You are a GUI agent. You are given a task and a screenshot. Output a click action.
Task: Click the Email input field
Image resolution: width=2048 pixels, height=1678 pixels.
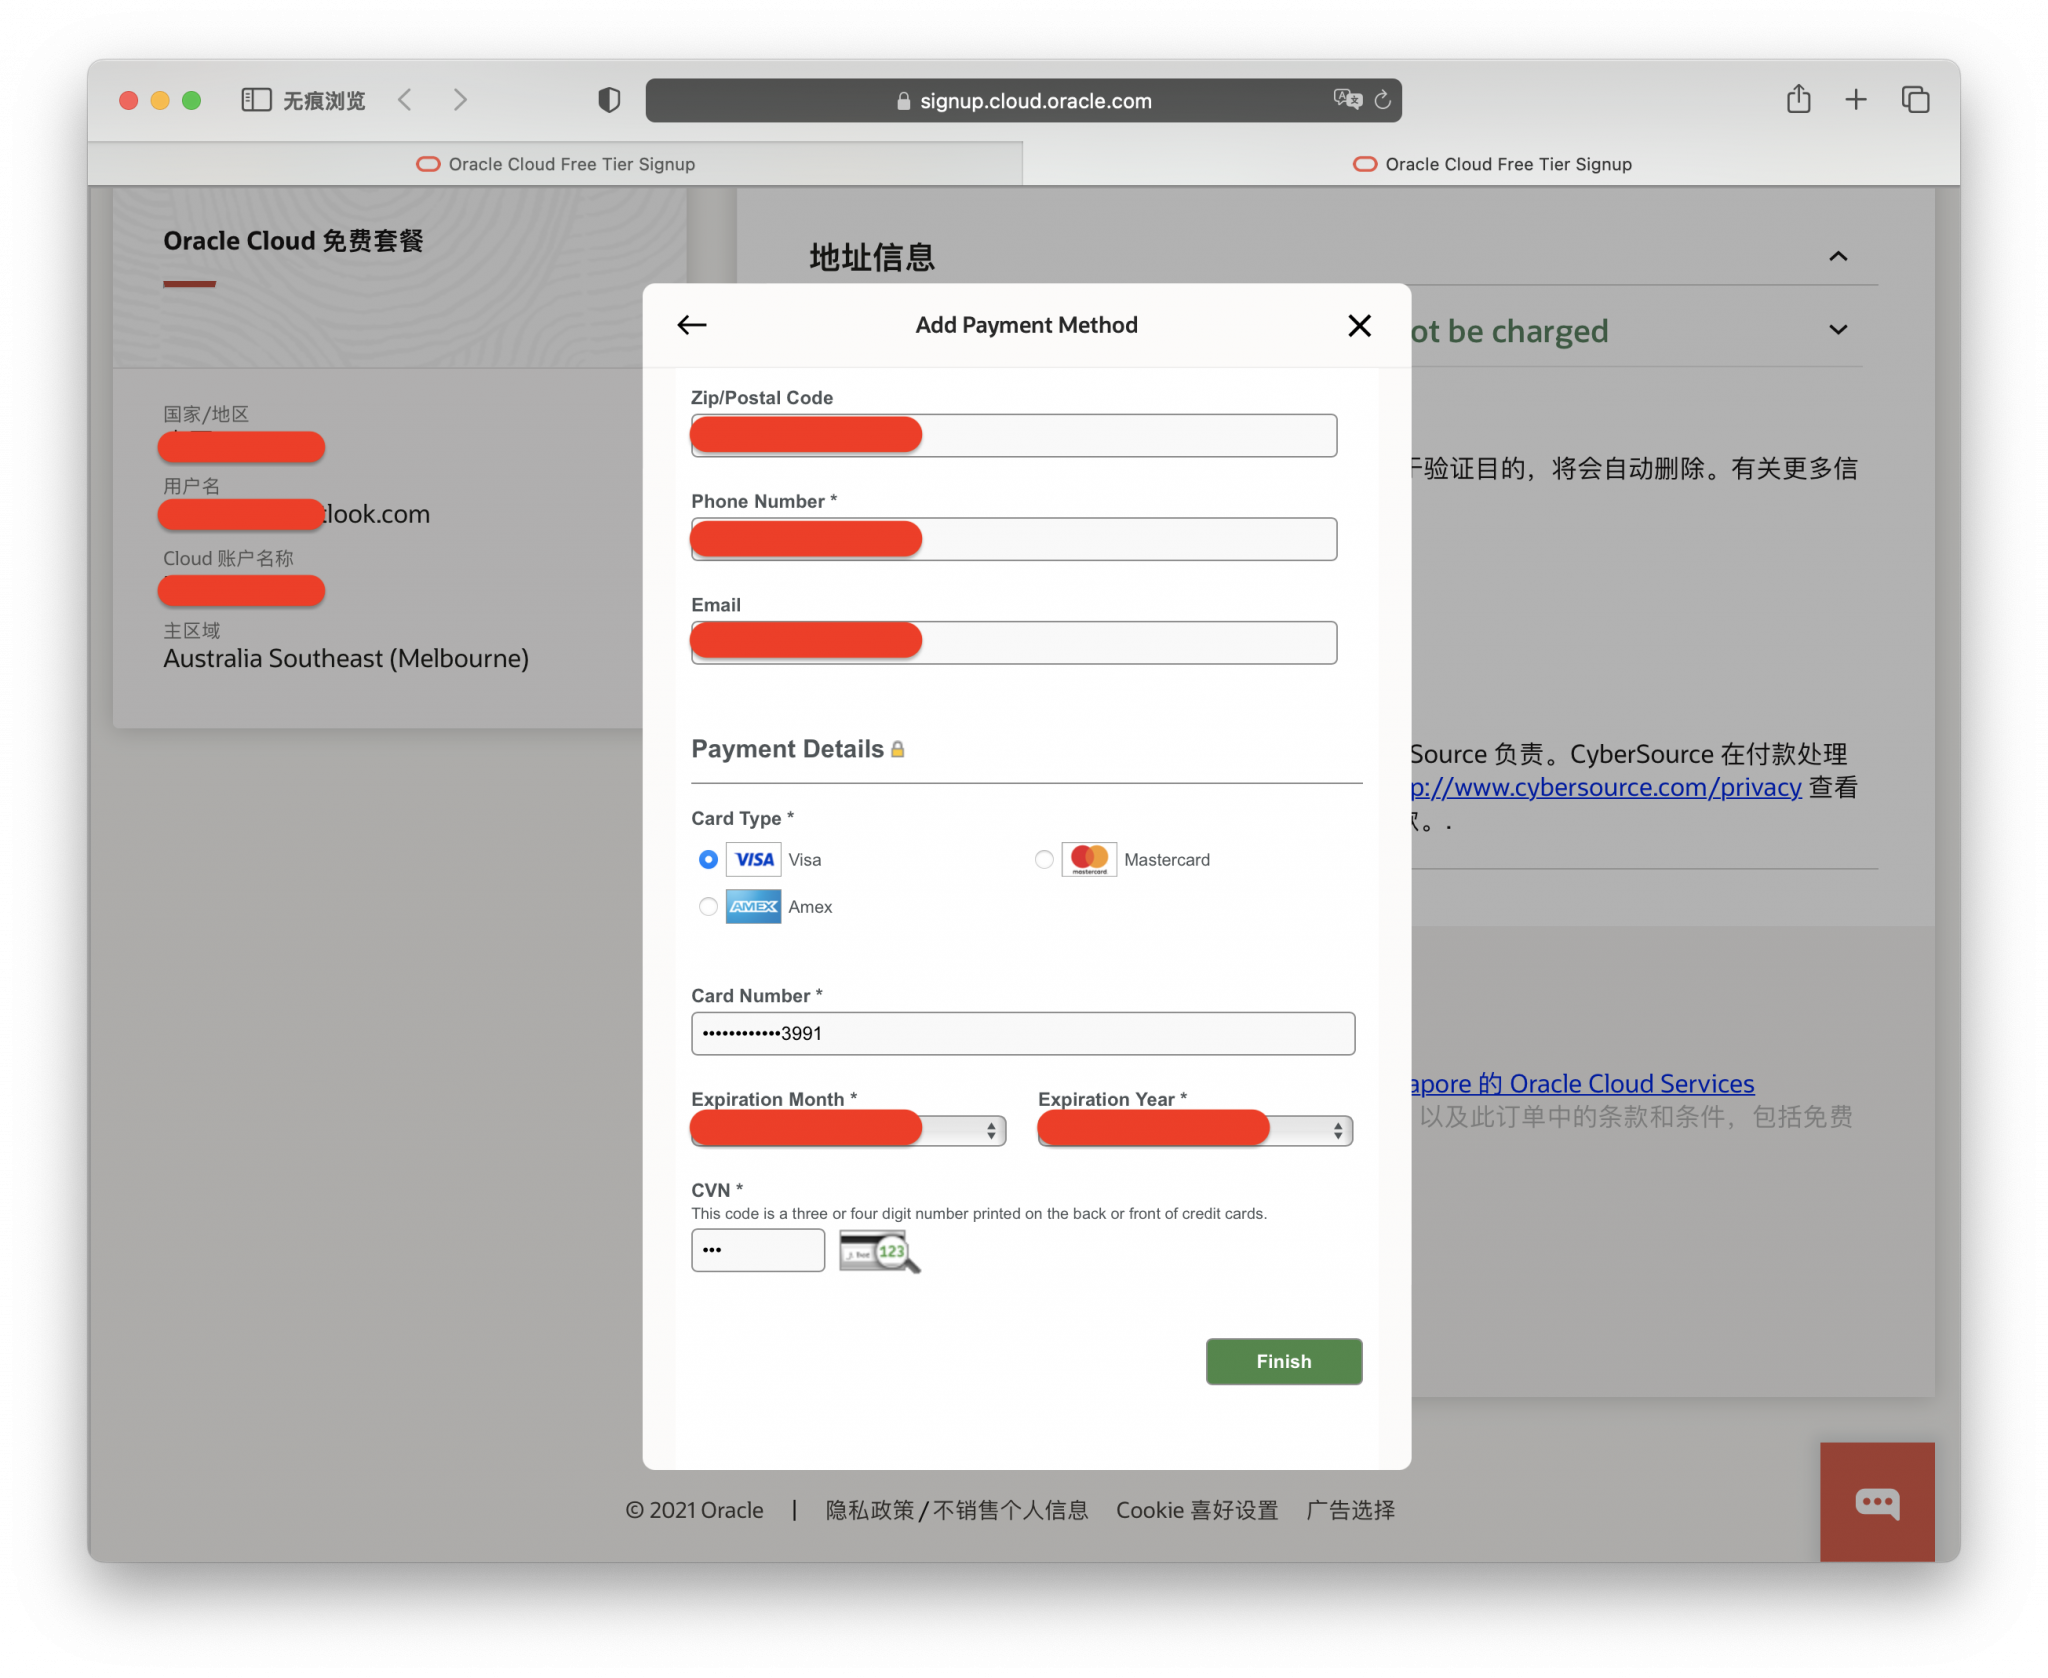(1014, 642)
